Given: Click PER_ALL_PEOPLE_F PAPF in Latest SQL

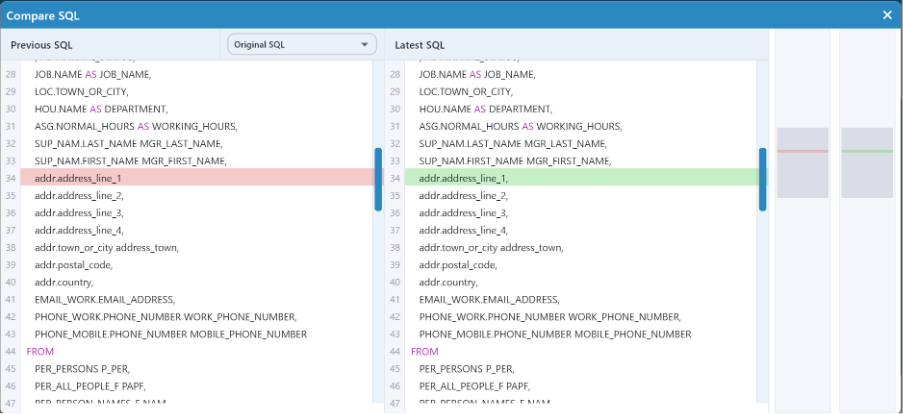Looking at the screenshot, I should click(x=475, y=386).
